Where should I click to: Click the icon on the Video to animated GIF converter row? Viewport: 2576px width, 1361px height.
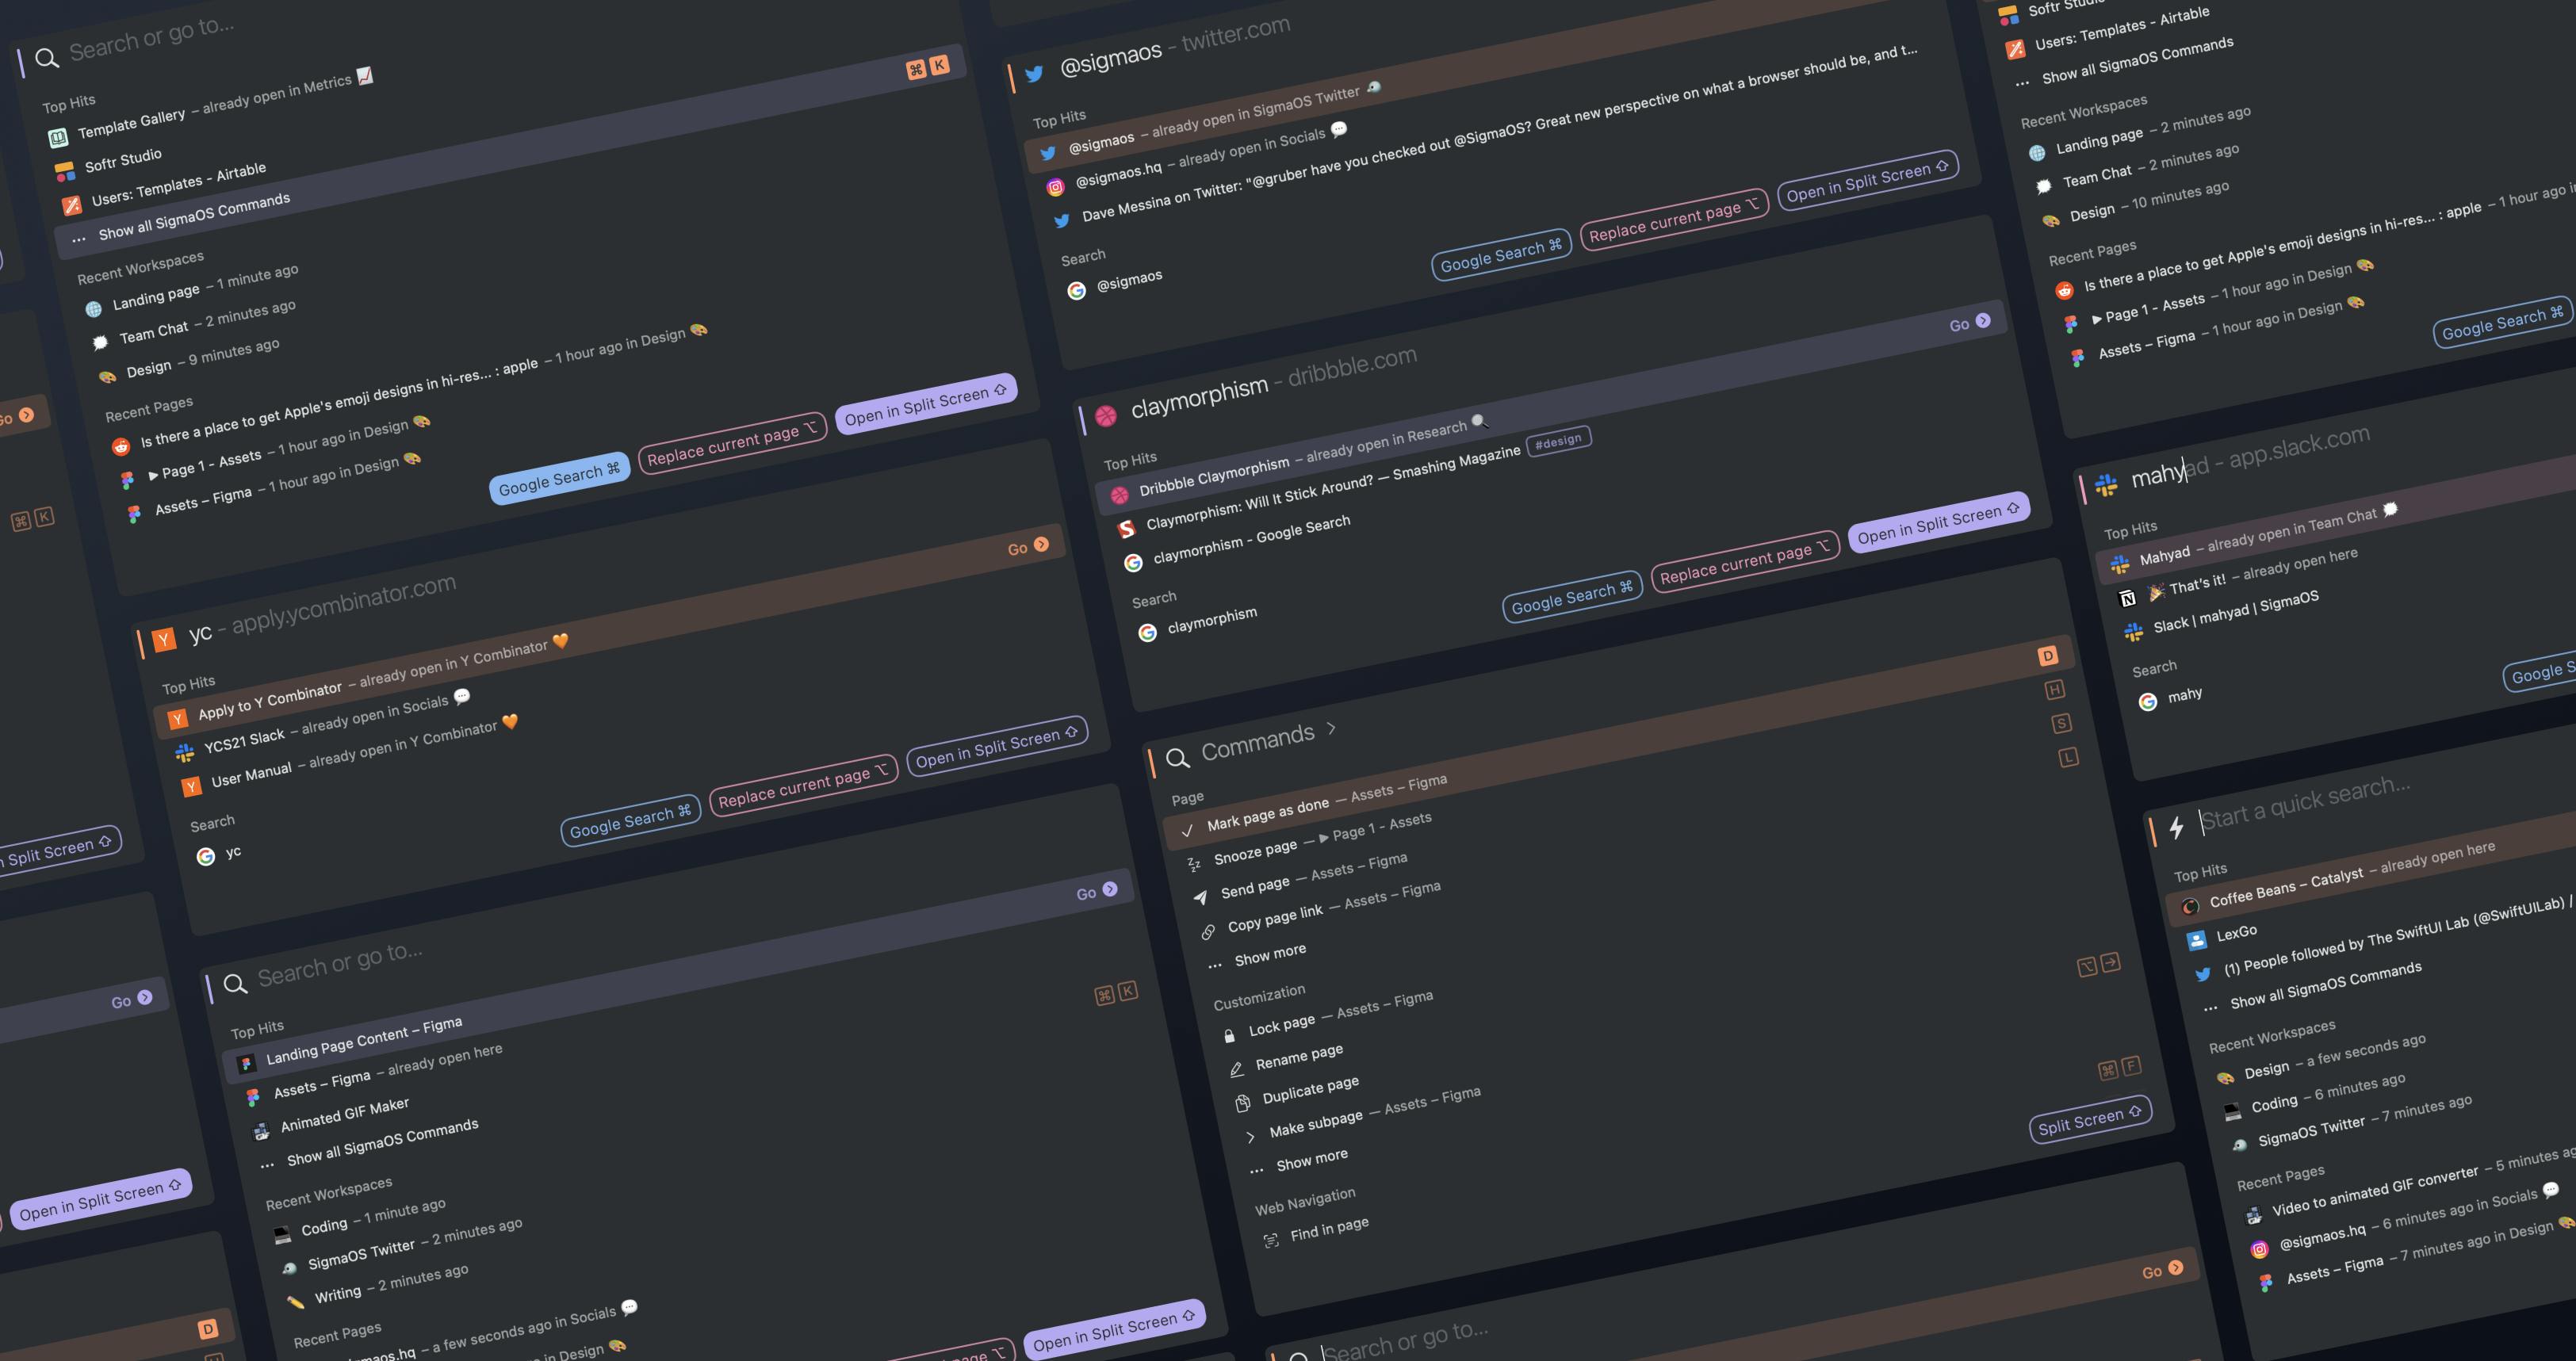coord(2254,1215)
